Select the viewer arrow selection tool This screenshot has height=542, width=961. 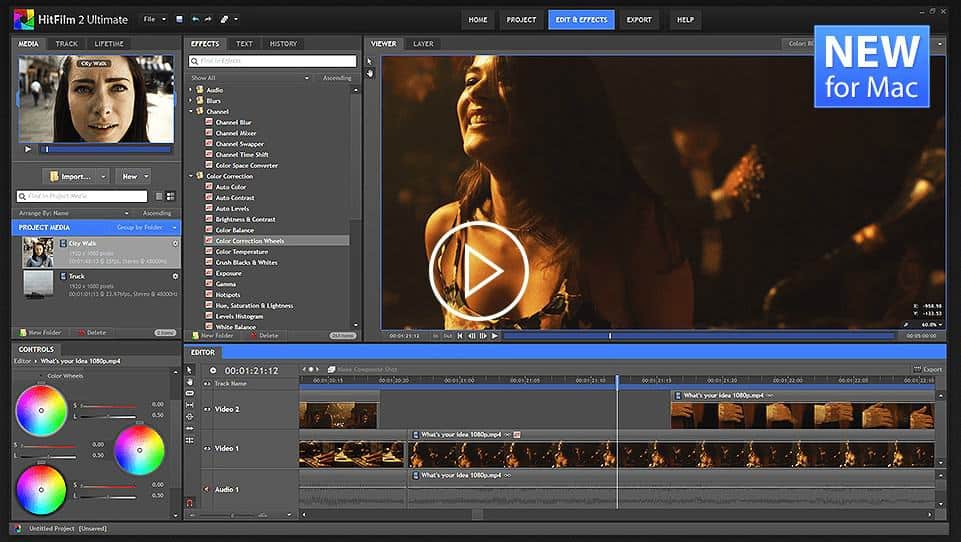[x=370, y=61]
